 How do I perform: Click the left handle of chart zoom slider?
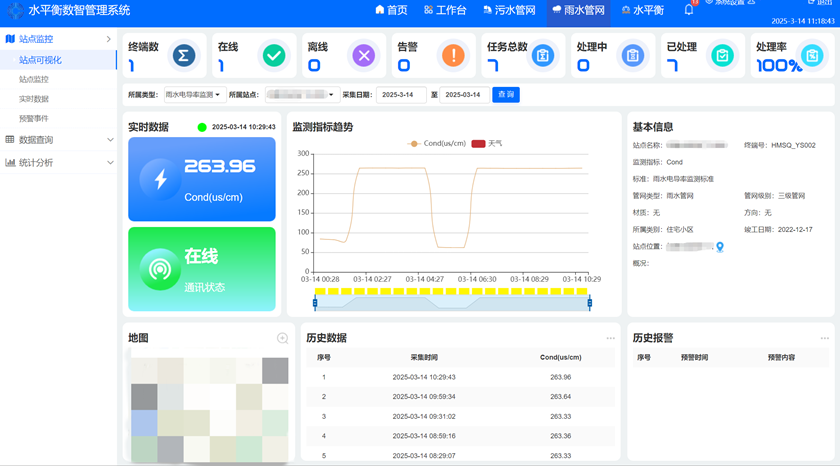(315, 301)
